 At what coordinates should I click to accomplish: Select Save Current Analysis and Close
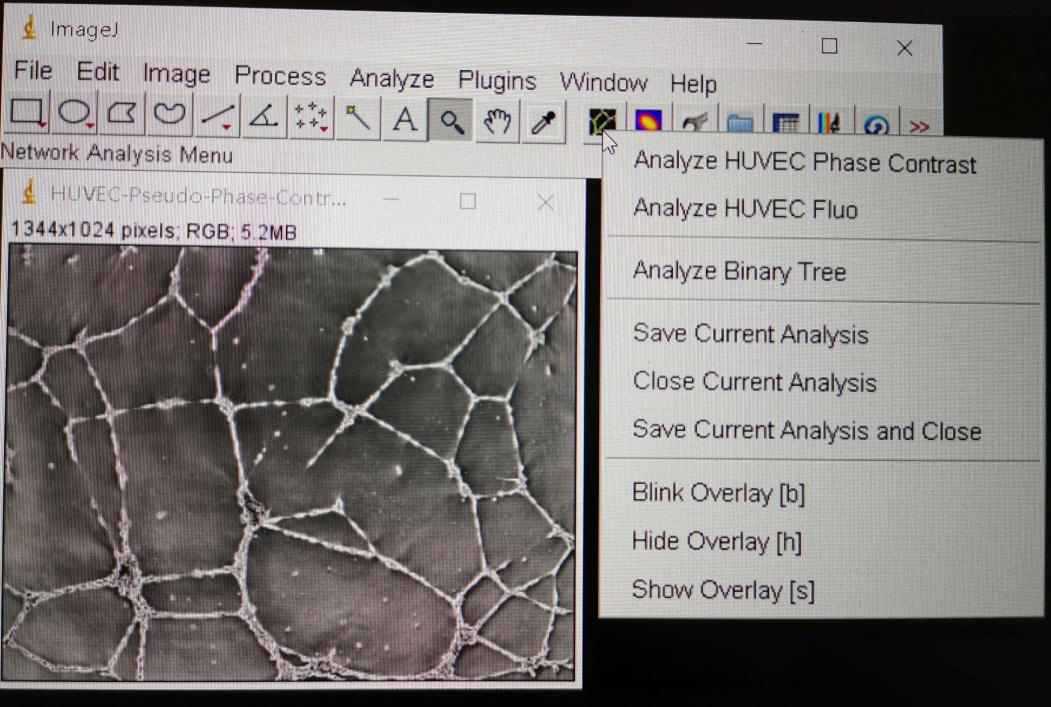(806, 431)
